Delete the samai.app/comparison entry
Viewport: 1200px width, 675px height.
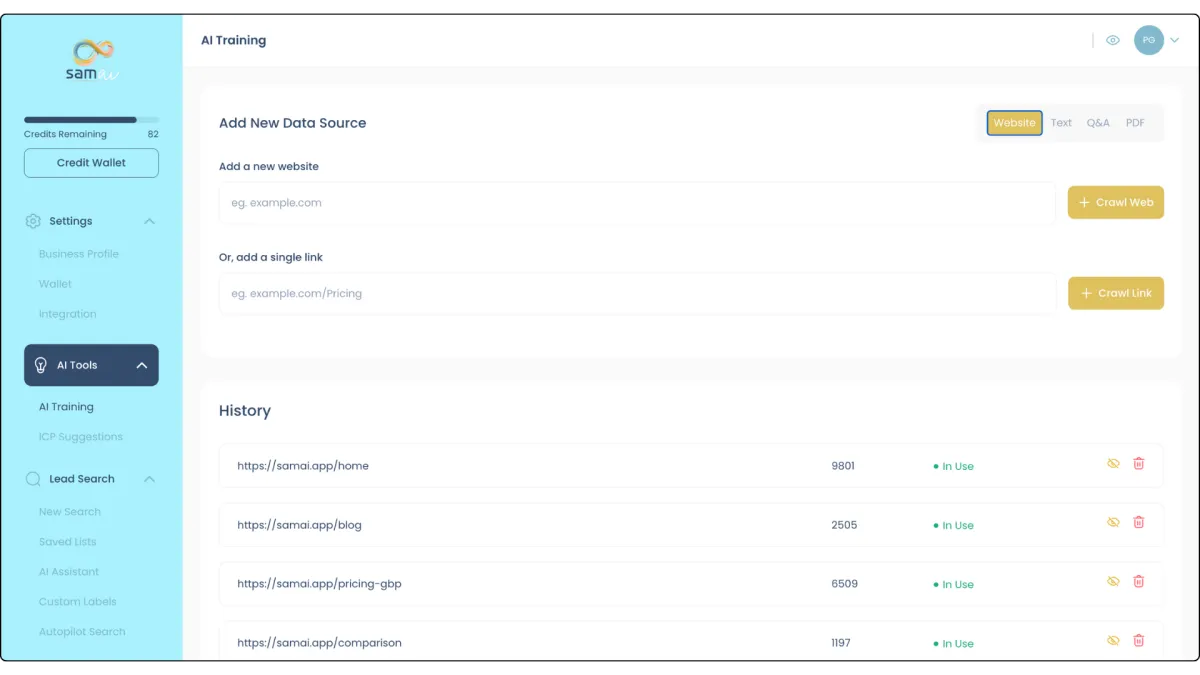tap(1138, 641)
